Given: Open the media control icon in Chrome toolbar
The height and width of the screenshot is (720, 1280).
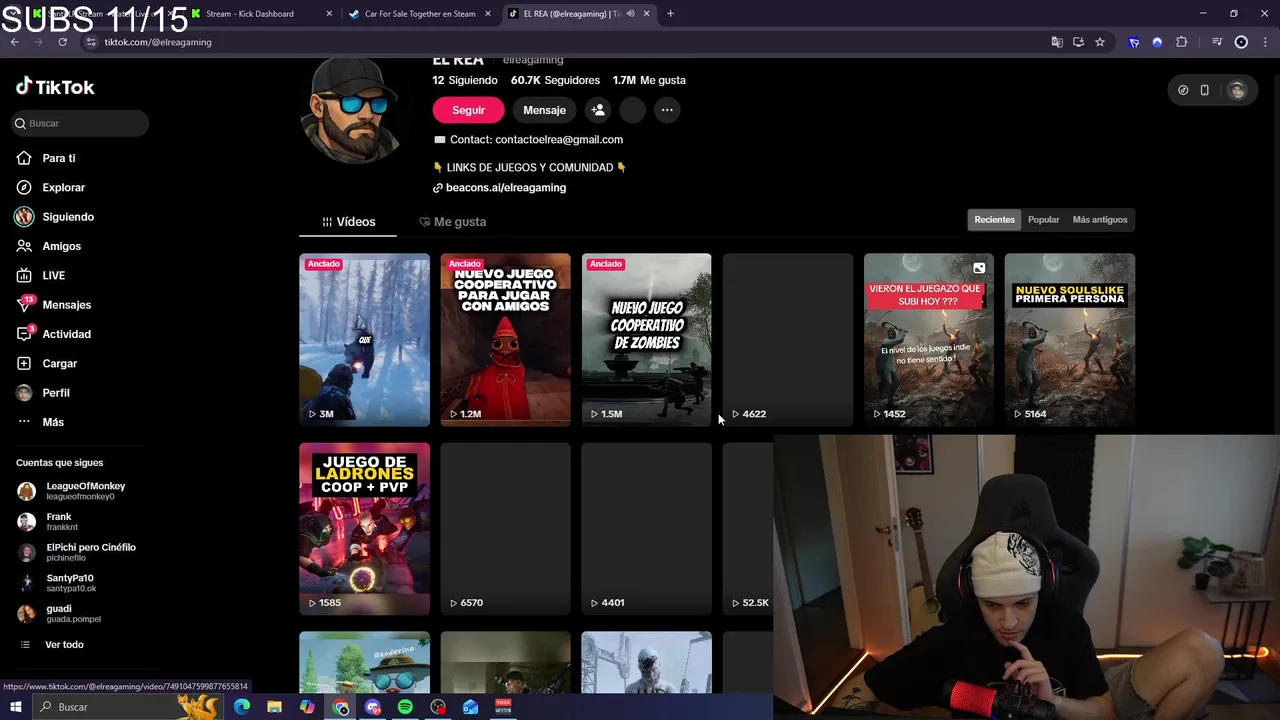Looking at the screenshot, I should pos(1217,42).
